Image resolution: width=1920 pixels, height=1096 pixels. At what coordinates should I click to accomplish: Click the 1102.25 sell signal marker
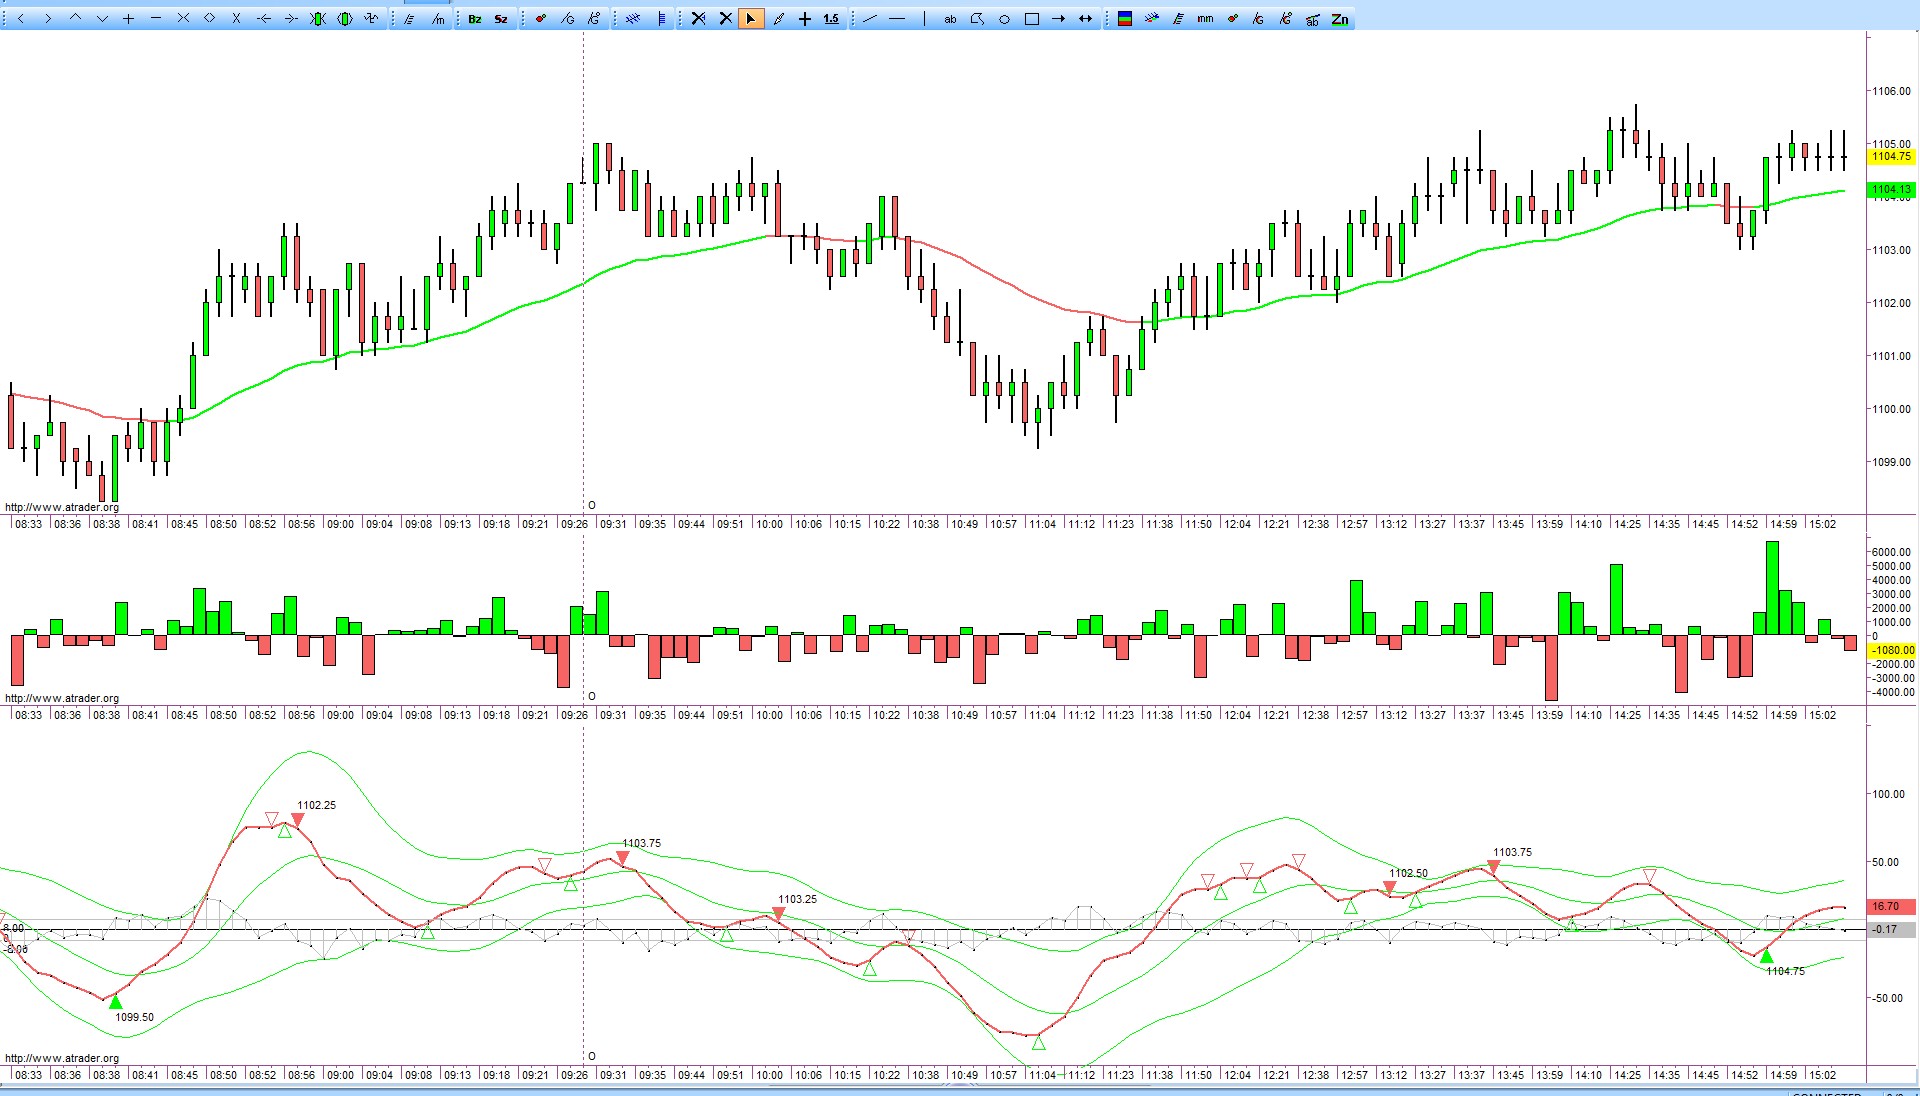coord(297,820)
